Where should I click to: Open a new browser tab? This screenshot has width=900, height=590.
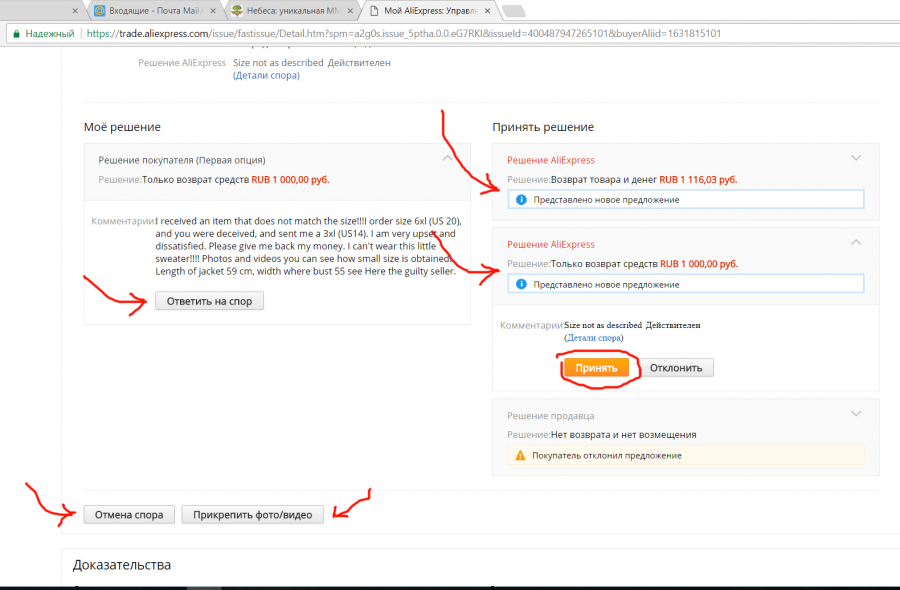(x=513, y=10)
